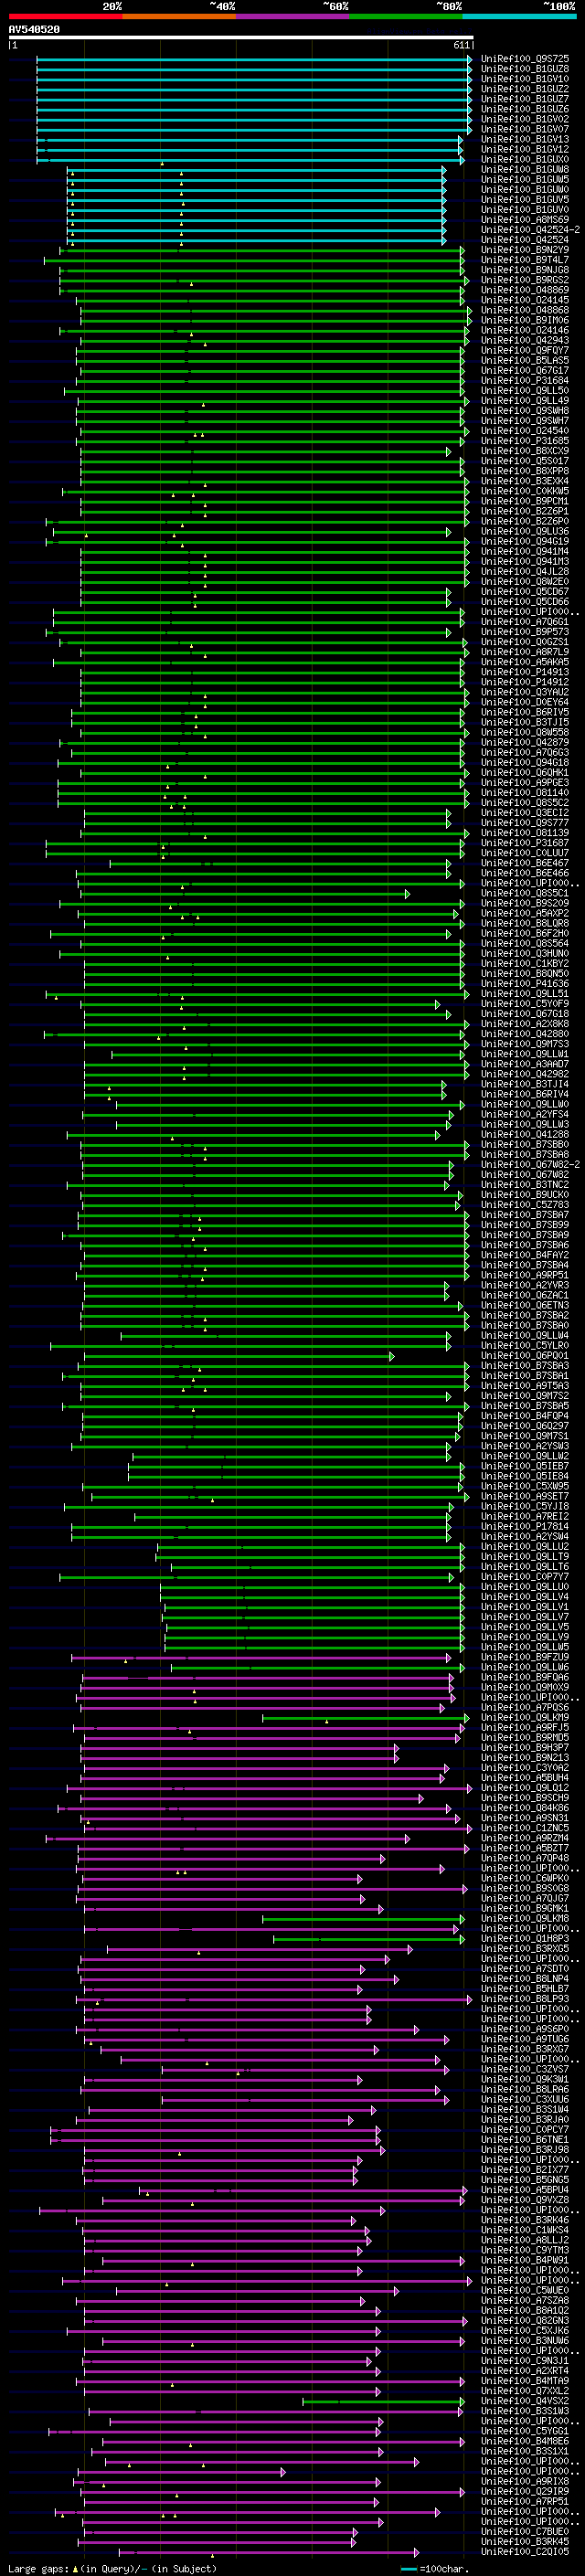
Task: Select the UniRef100_Q42524-2 label
Action: 530,230
